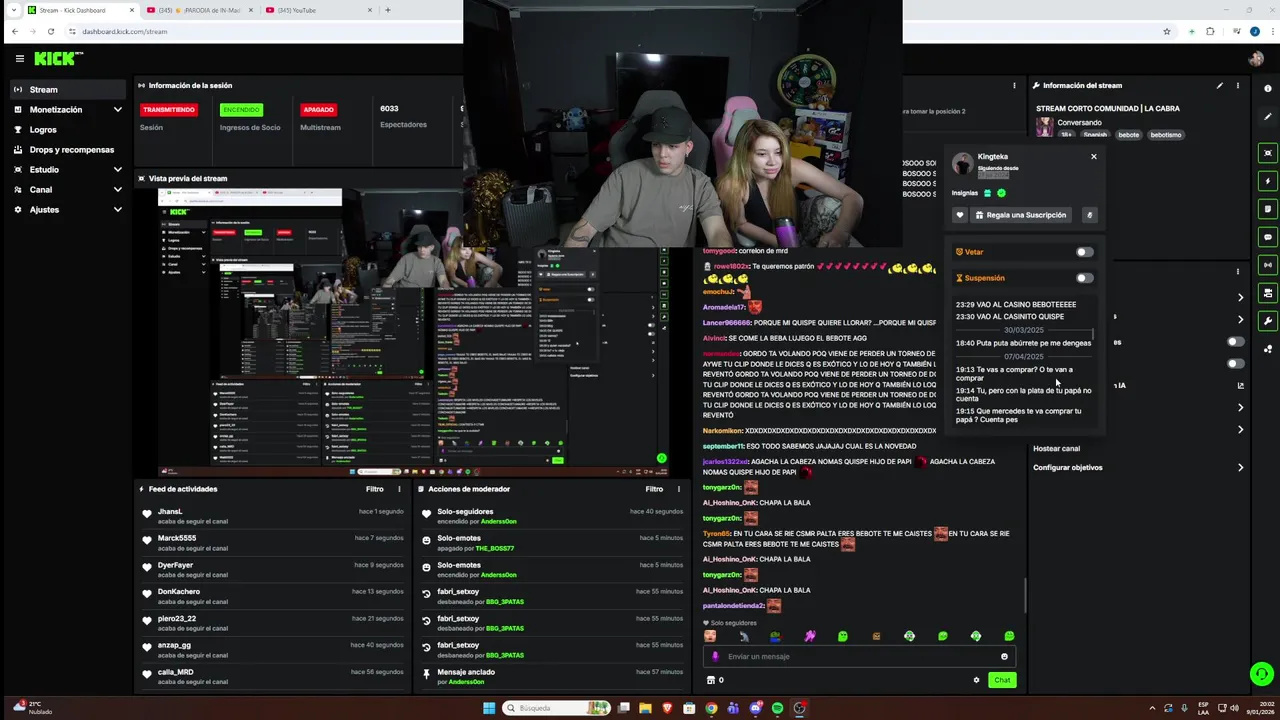Toggle the Suspensión switch for Kingteka

[x=1084, y=278]
